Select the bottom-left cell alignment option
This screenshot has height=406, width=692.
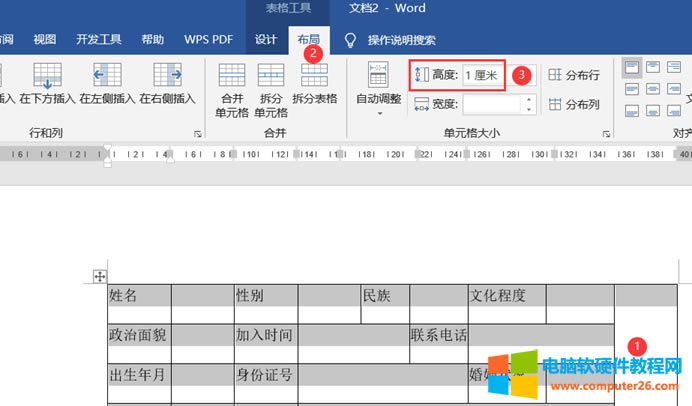click(x=632, y=112)
